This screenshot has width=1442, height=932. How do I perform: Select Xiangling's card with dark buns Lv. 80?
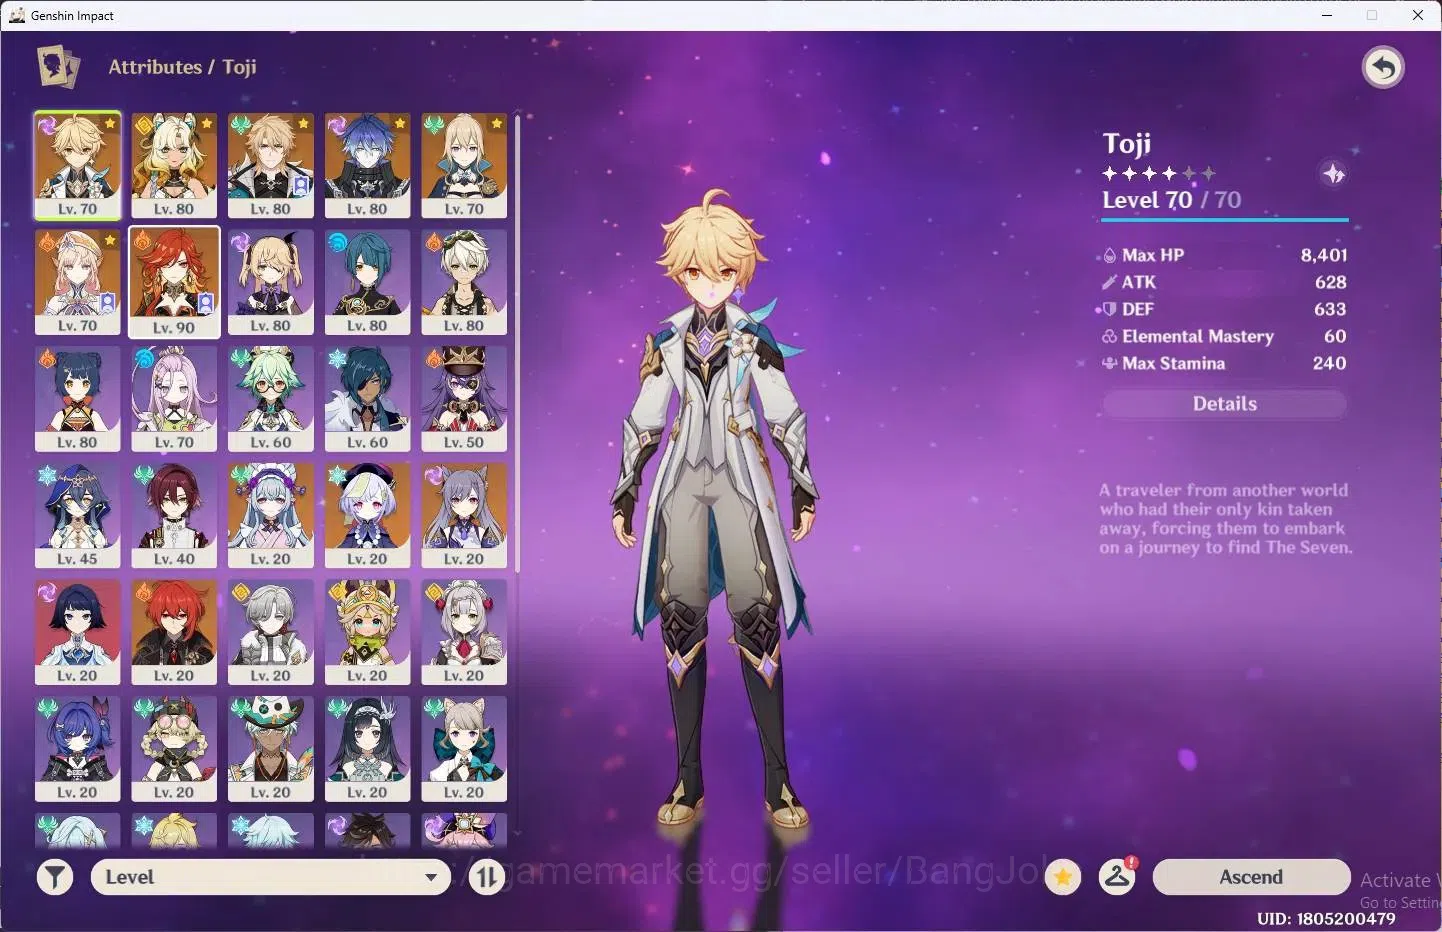tap(77, 399)
